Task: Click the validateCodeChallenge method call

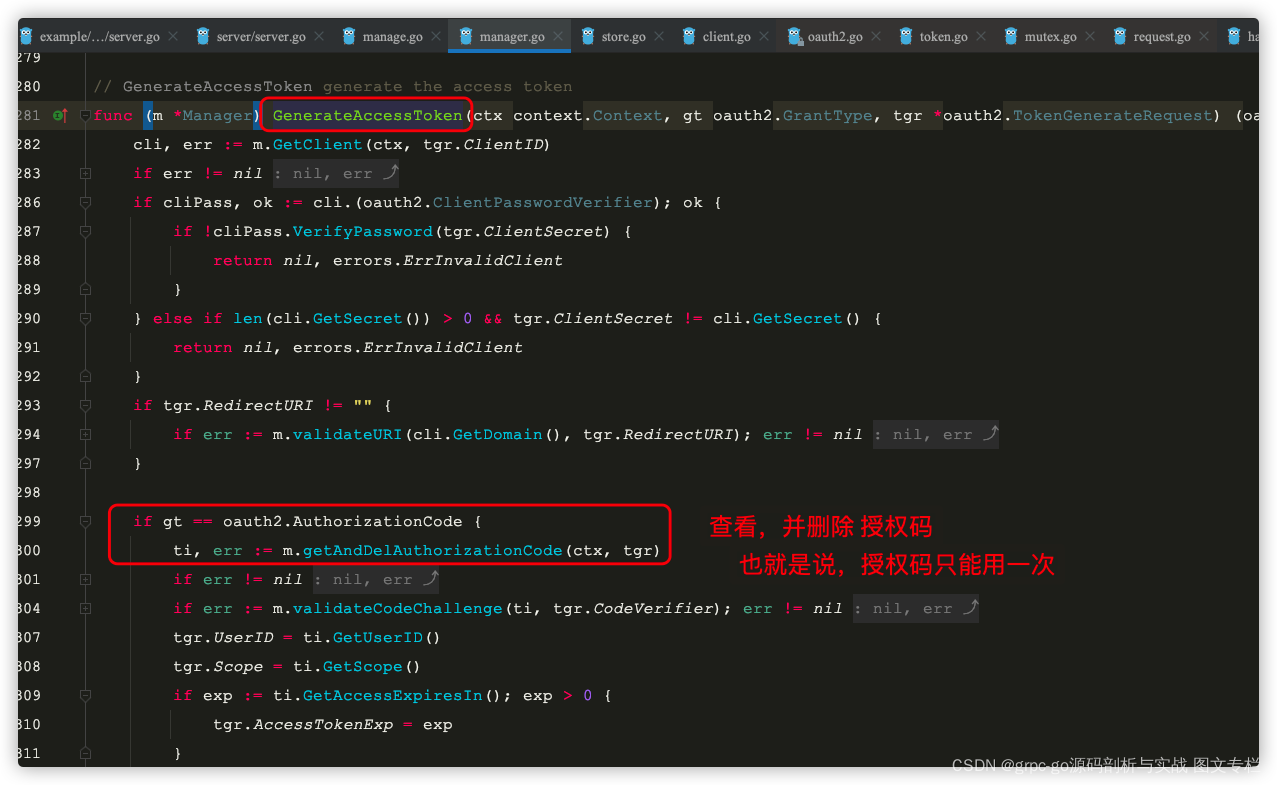Action: 398,609
